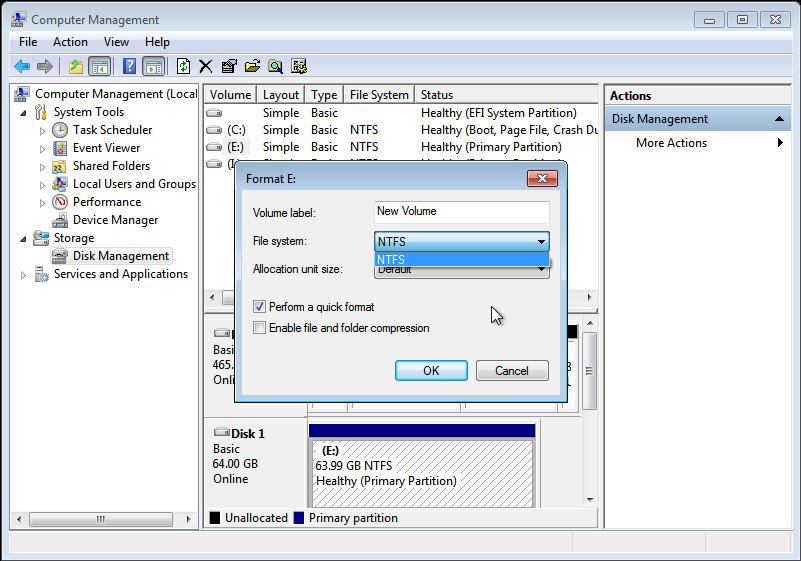Expand the Performance node arrow
Image resolution: width=801 pixels, height=561 pixels.
(x=42, y=203)
